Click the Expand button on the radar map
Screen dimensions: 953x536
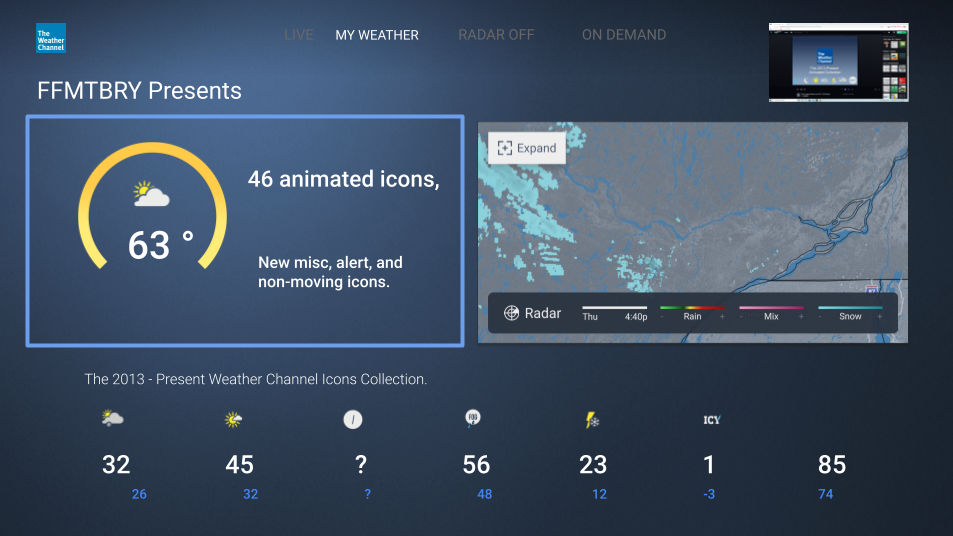527,148
